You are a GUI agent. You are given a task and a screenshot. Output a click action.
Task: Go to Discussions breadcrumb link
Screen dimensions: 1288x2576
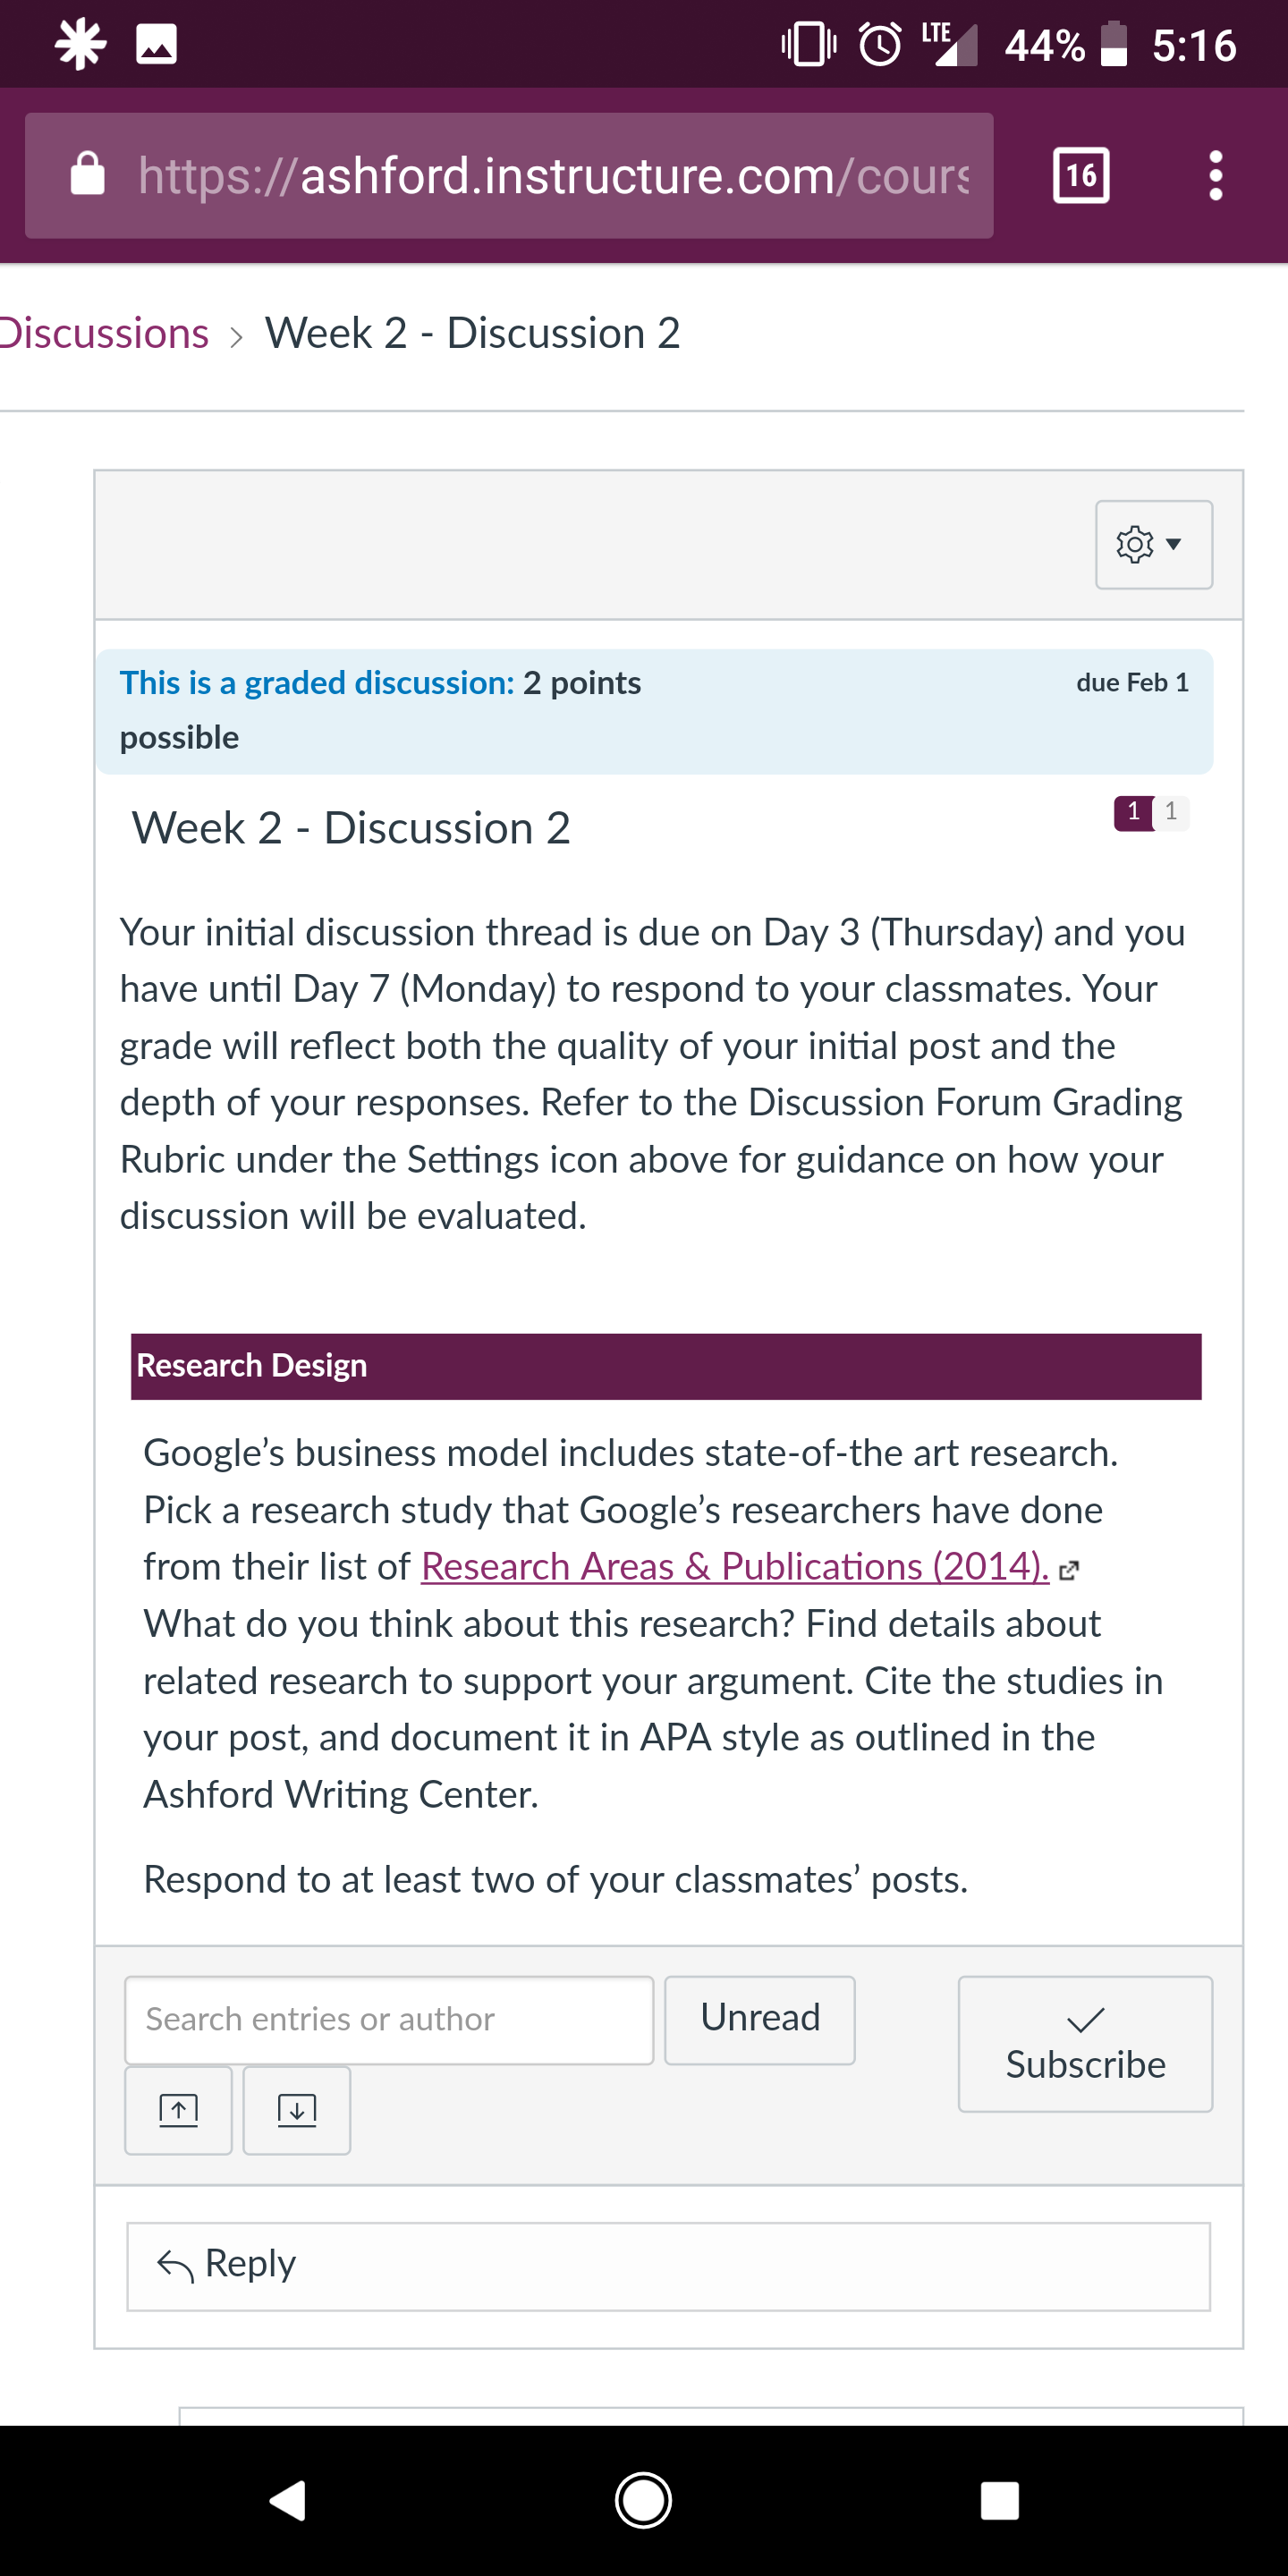(104, 333)
